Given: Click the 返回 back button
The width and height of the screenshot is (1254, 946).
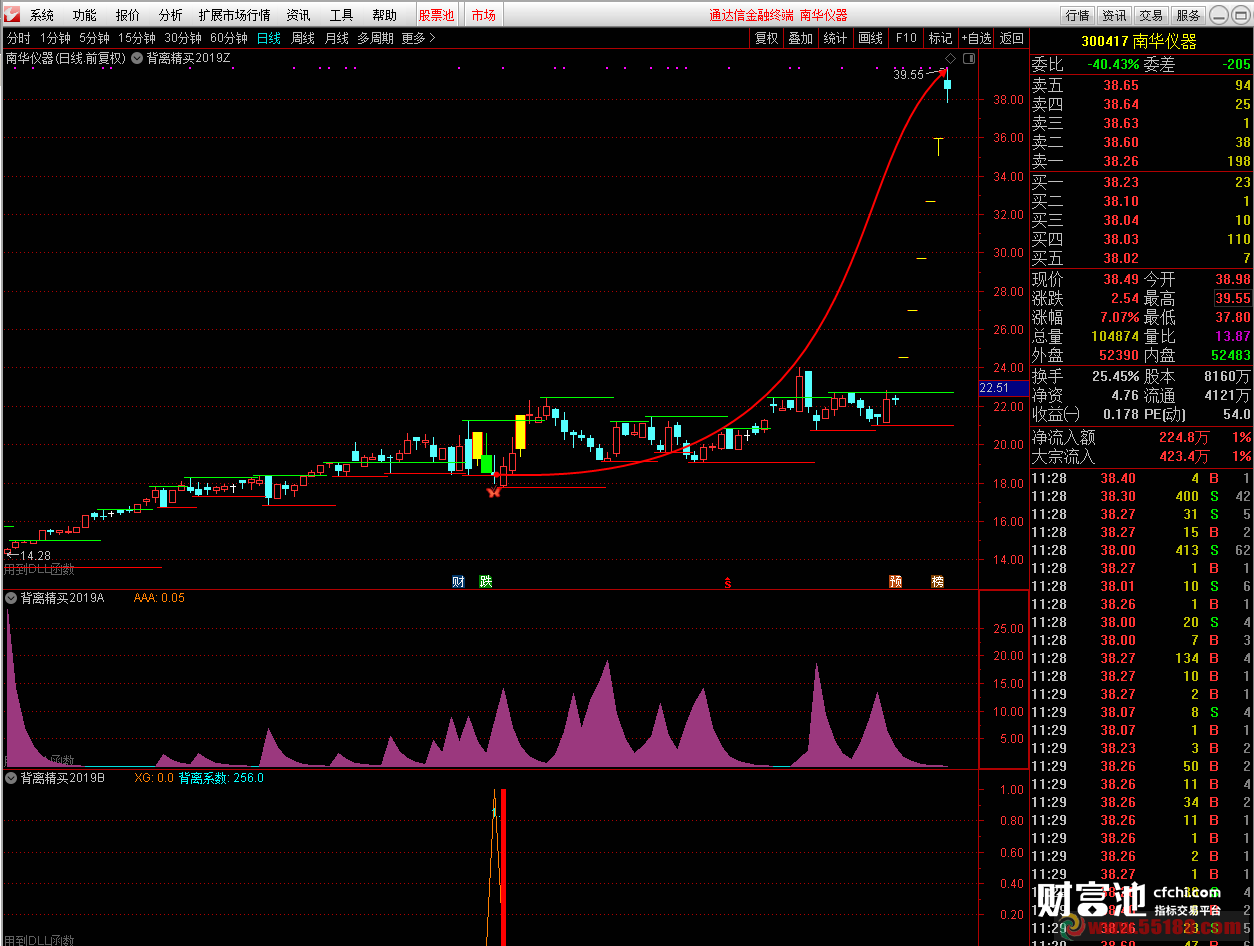Looking at the screenshot, I should pyautogui.click(x=1012, y=38).
